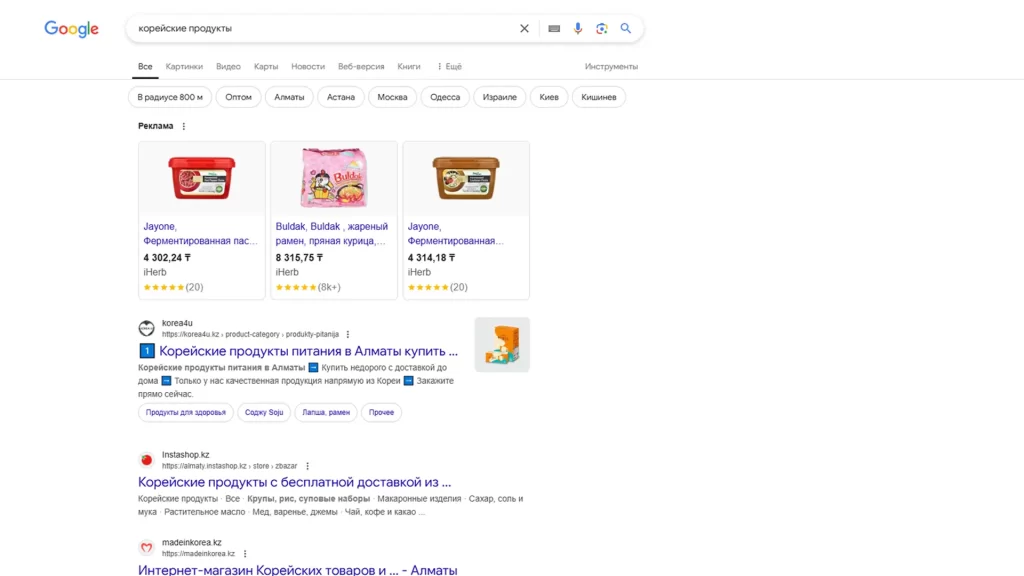Click the blue magnifier search icon

(x=626, y=28)
